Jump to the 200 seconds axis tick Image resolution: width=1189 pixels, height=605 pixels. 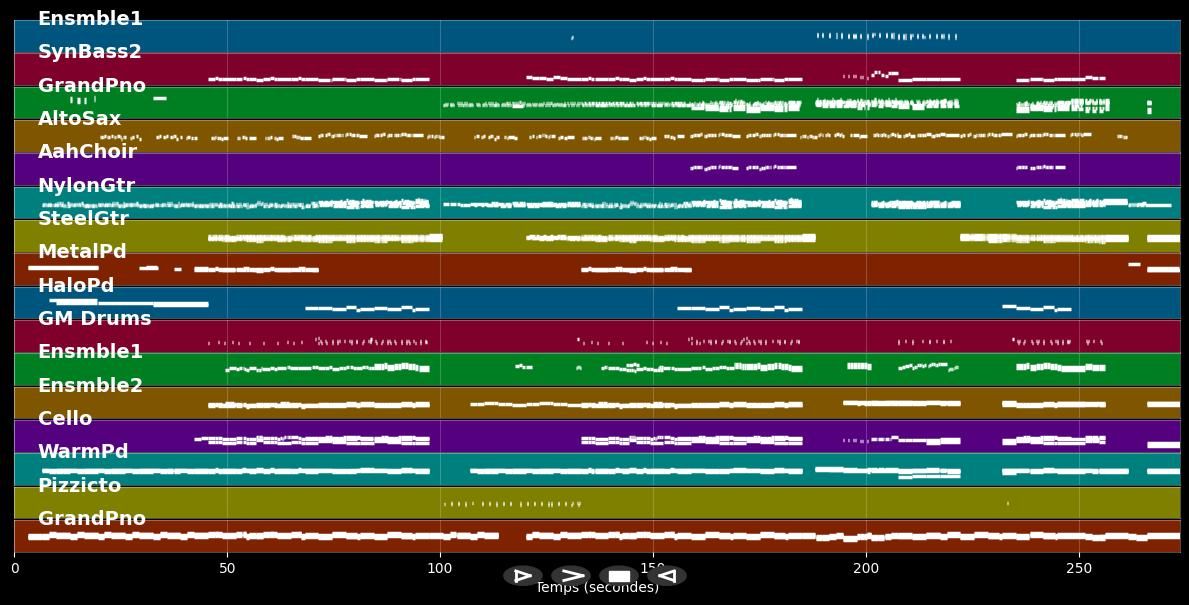pos(866,569)
